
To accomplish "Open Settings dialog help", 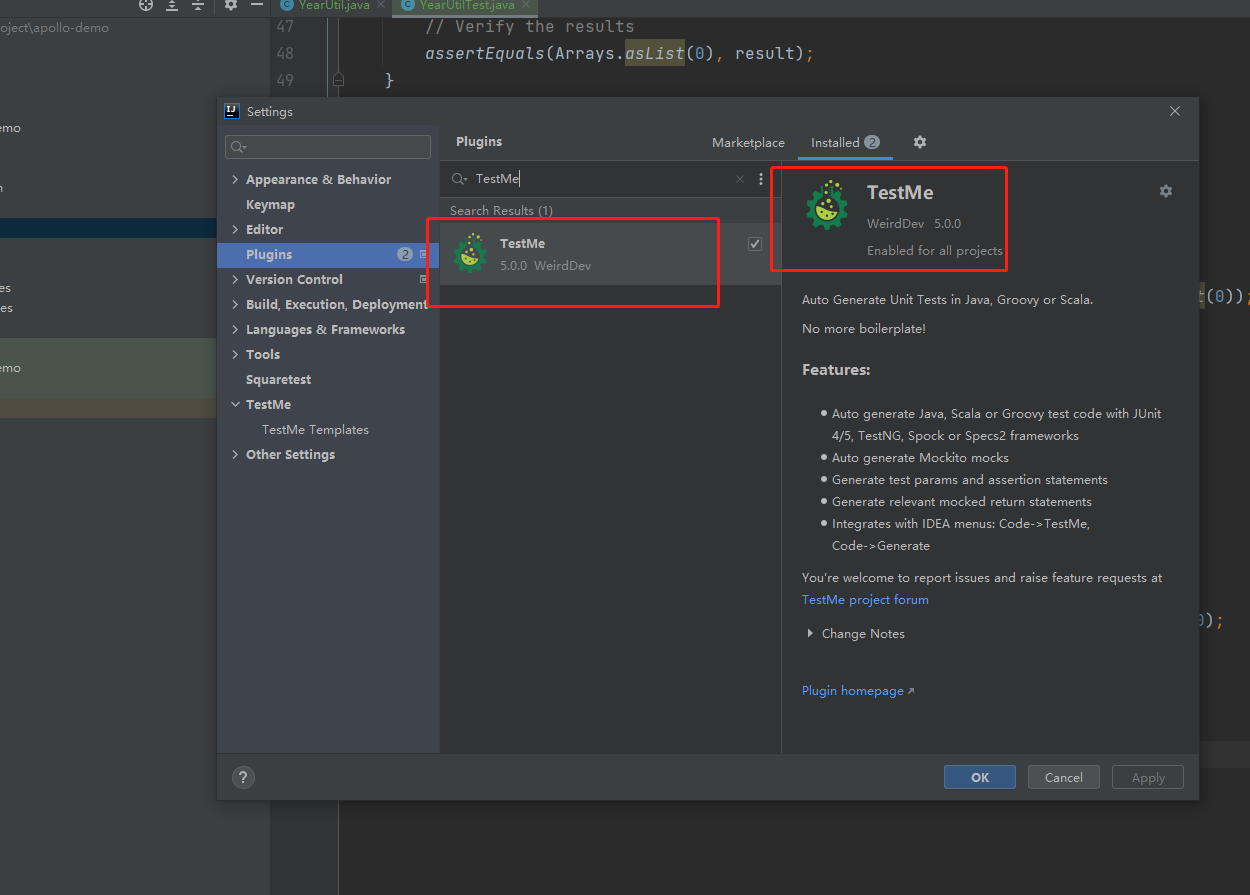I will pos(243,777).
